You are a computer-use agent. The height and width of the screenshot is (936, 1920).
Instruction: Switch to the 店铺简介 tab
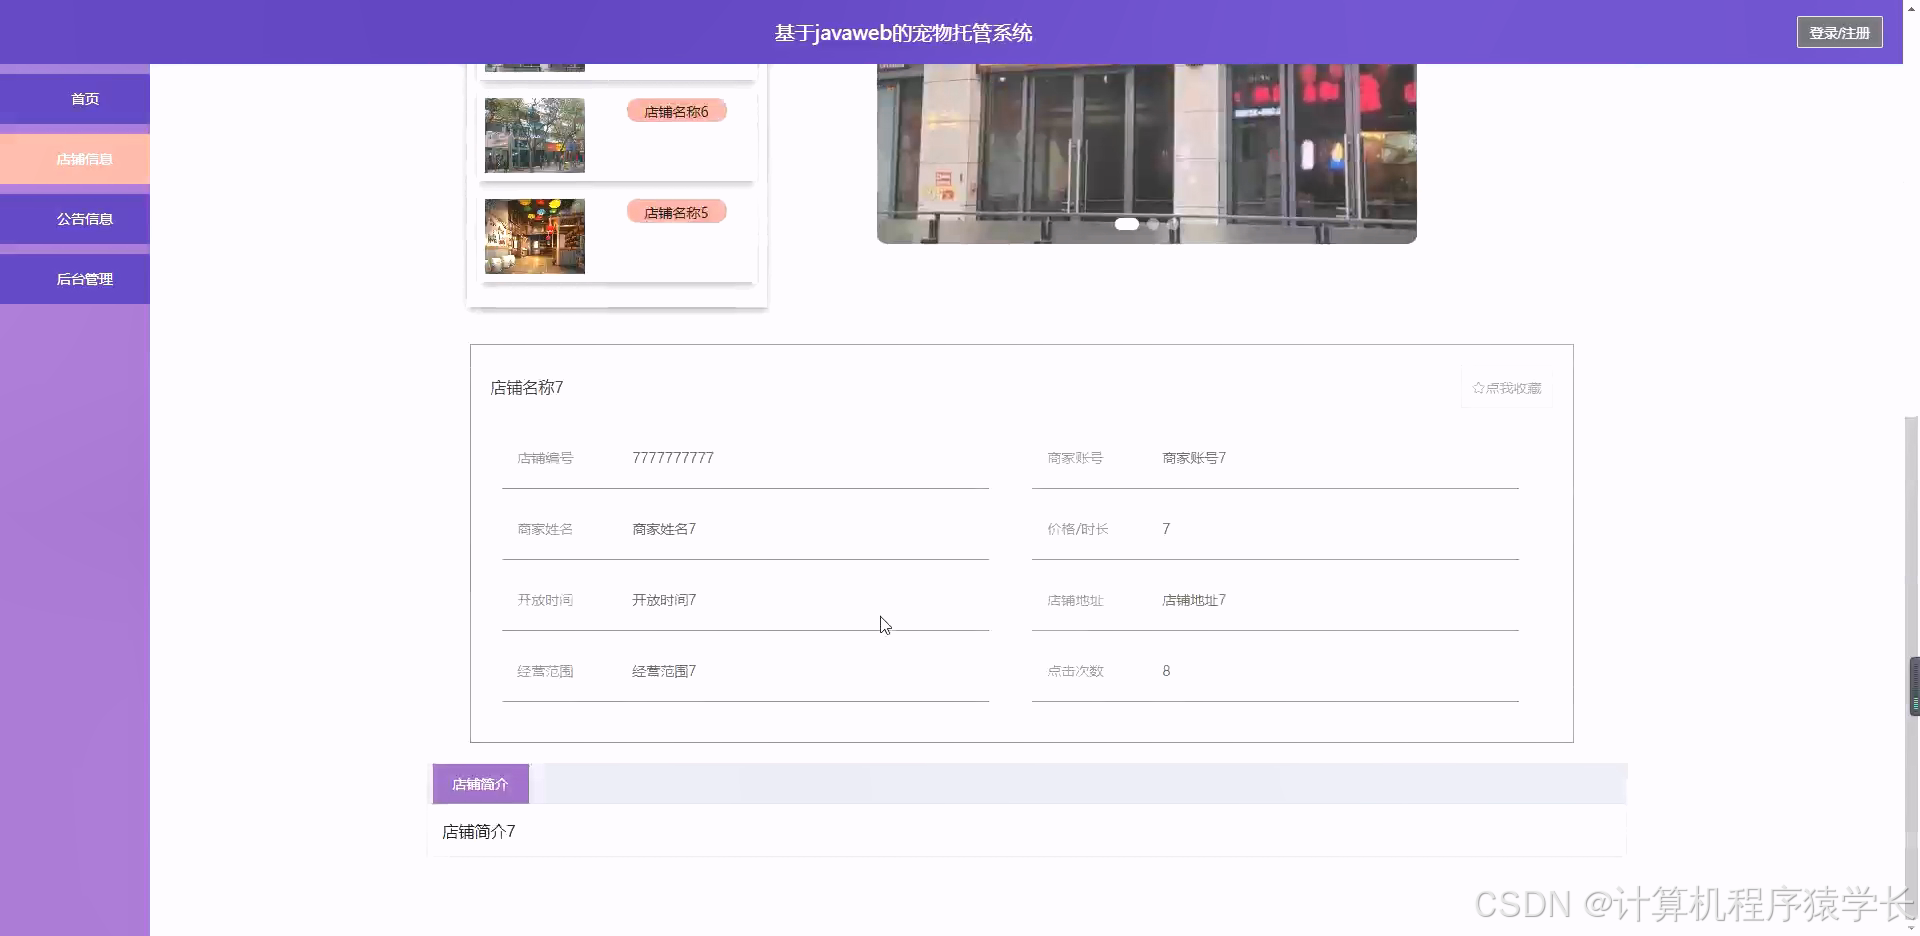coord(480,783)
